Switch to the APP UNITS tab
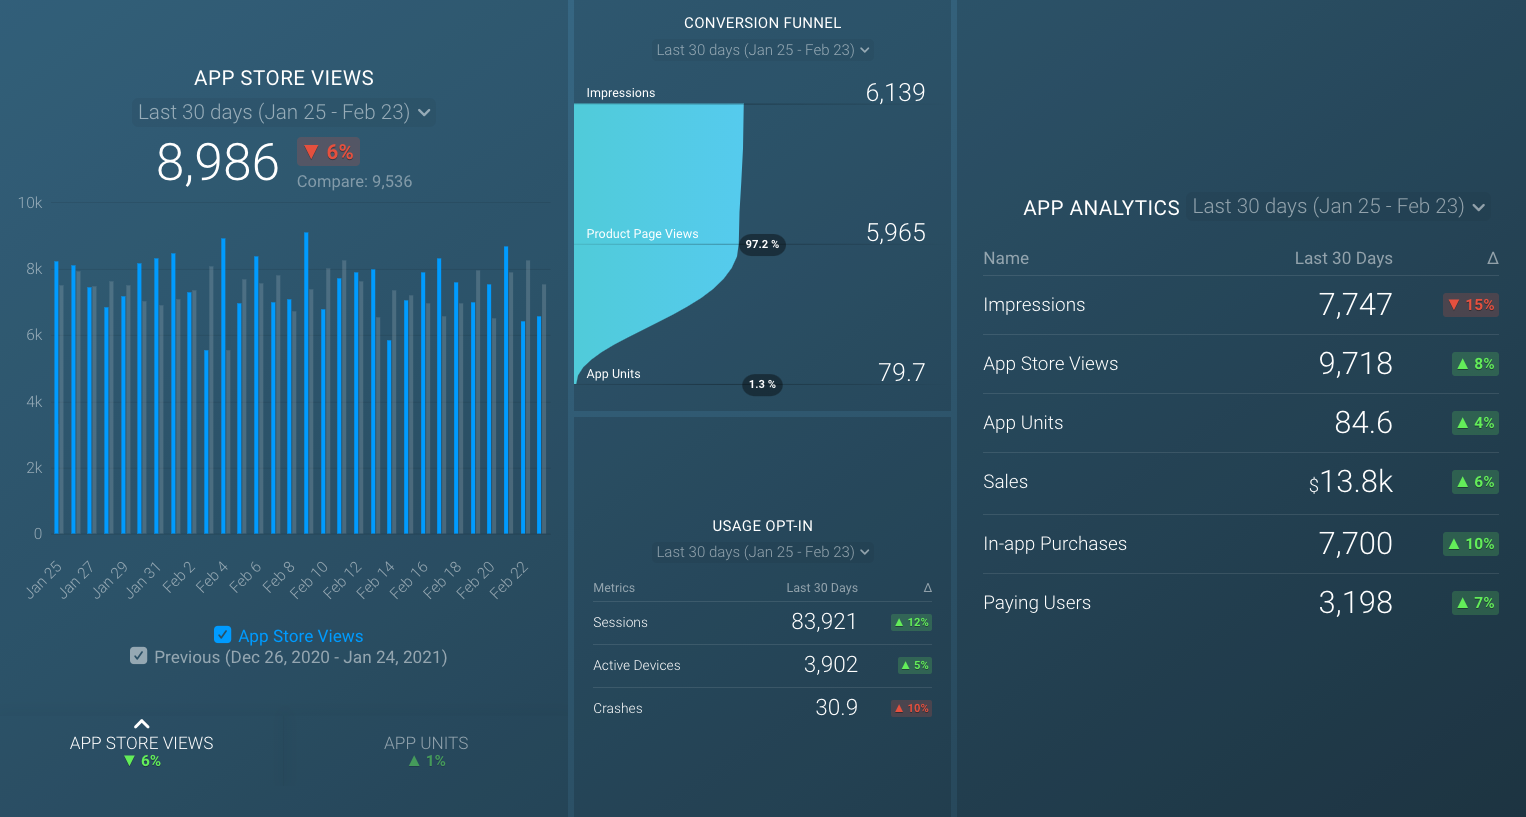 coord(426,751)
